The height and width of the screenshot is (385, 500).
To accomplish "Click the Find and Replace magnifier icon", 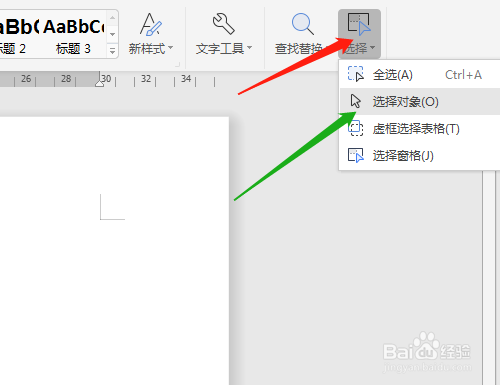I will [302, 24].
